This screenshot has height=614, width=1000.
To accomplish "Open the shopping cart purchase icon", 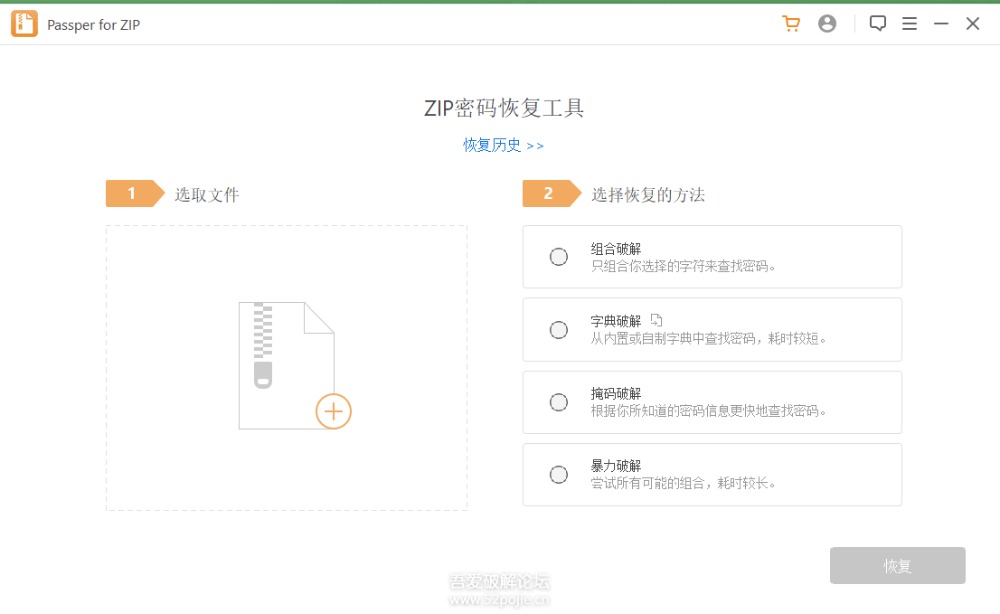I will tap(791, 24).
